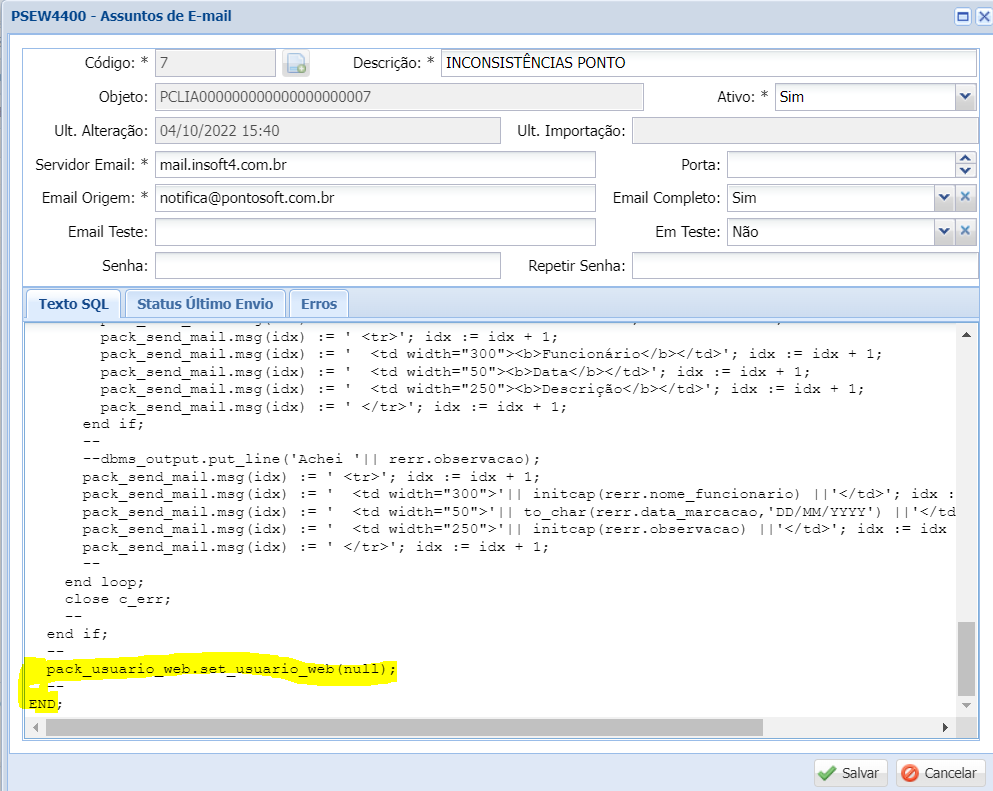Switch to the Texto SQL tab

point(73,304)
